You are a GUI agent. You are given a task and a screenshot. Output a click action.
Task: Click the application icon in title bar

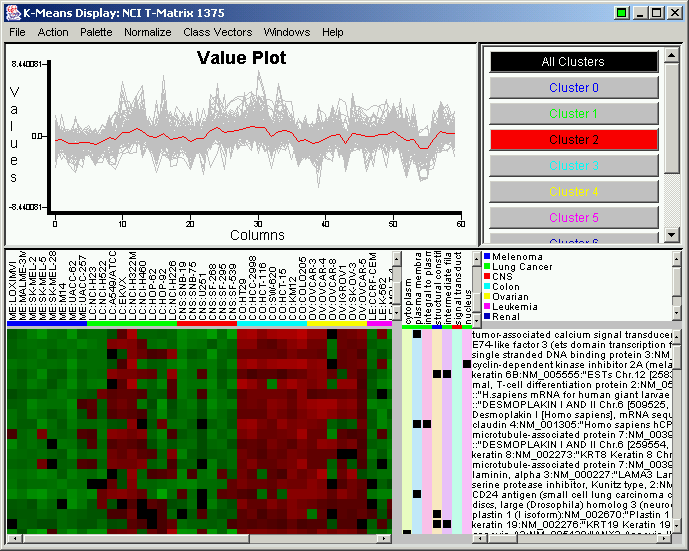(12, 13)
